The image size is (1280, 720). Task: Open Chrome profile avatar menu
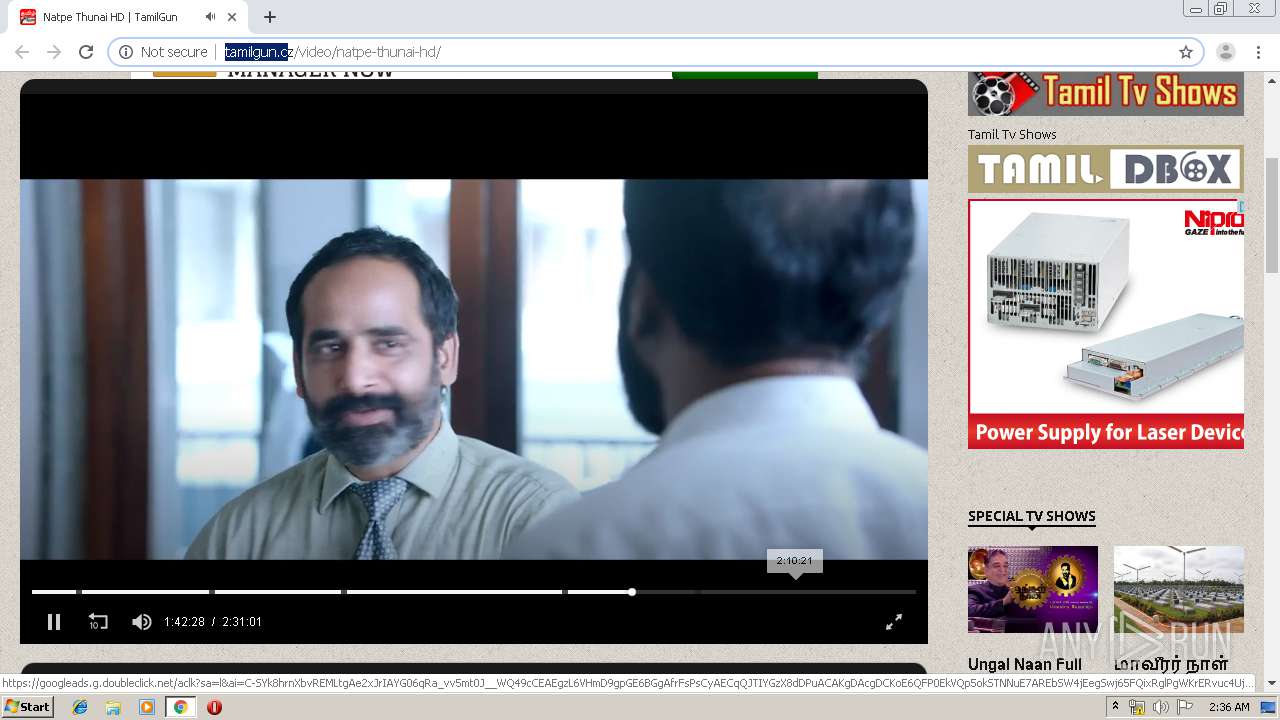[x=1226, y=52]
